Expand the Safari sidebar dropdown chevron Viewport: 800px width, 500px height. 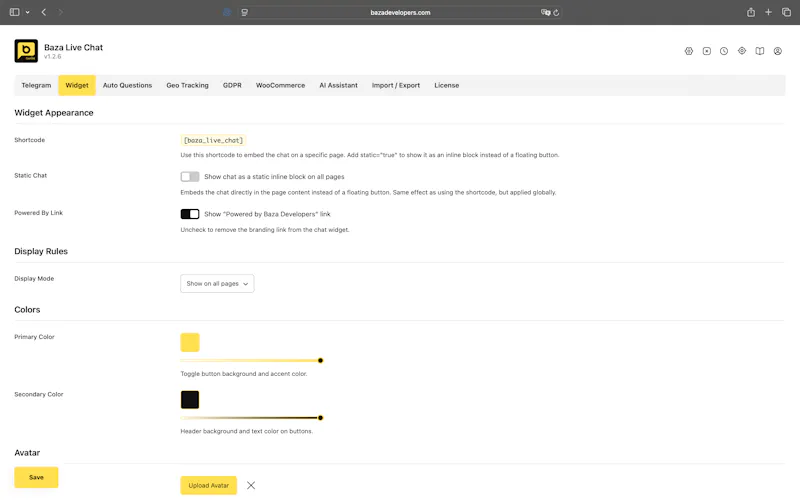point(28,12)
